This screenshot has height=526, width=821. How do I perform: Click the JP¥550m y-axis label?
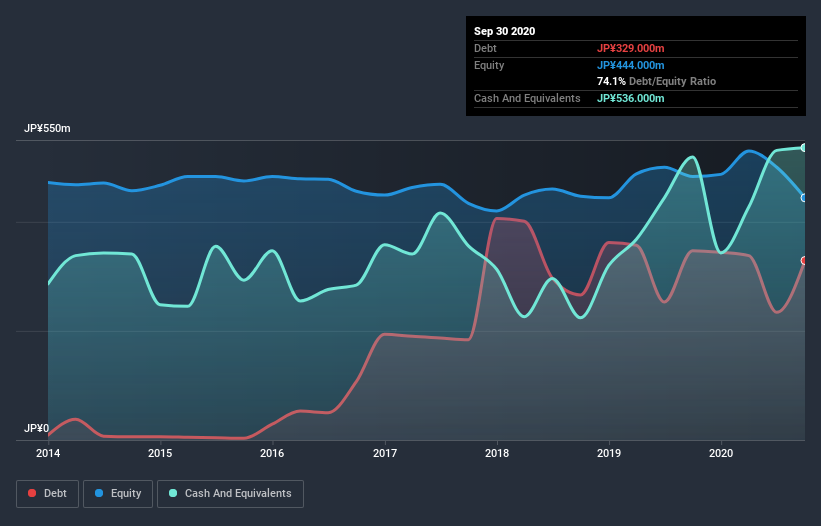click(47, 129)
